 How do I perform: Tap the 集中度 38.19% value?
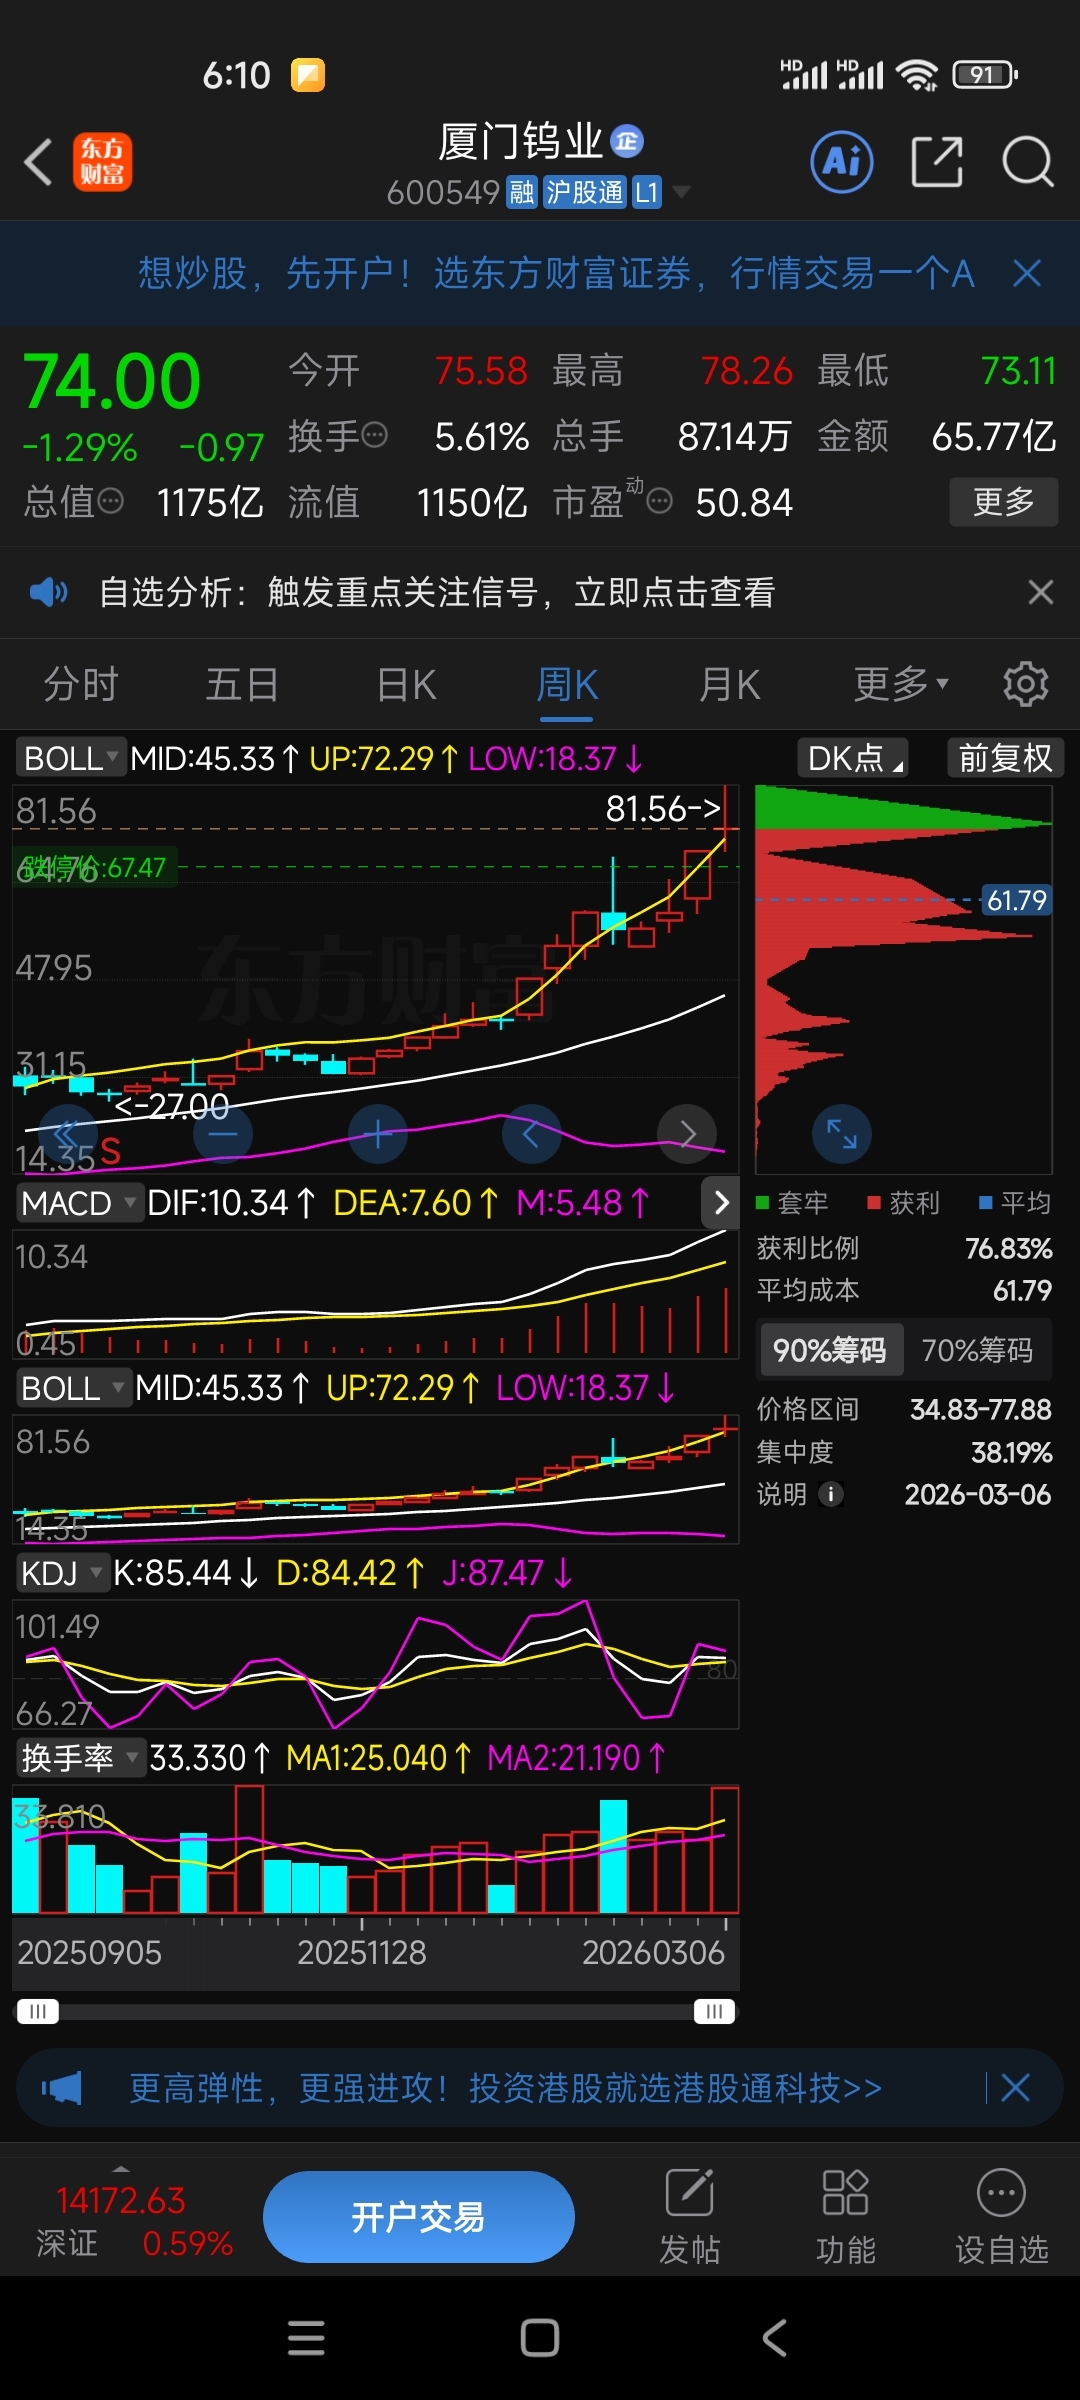1011,1451
